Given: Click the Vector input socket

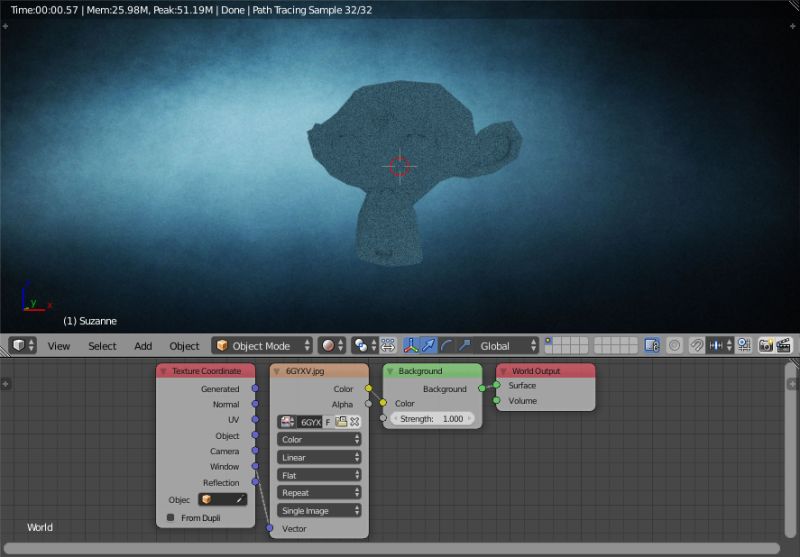Looking at the screenshot, I should pyautogui.click(x=269, y=528).
